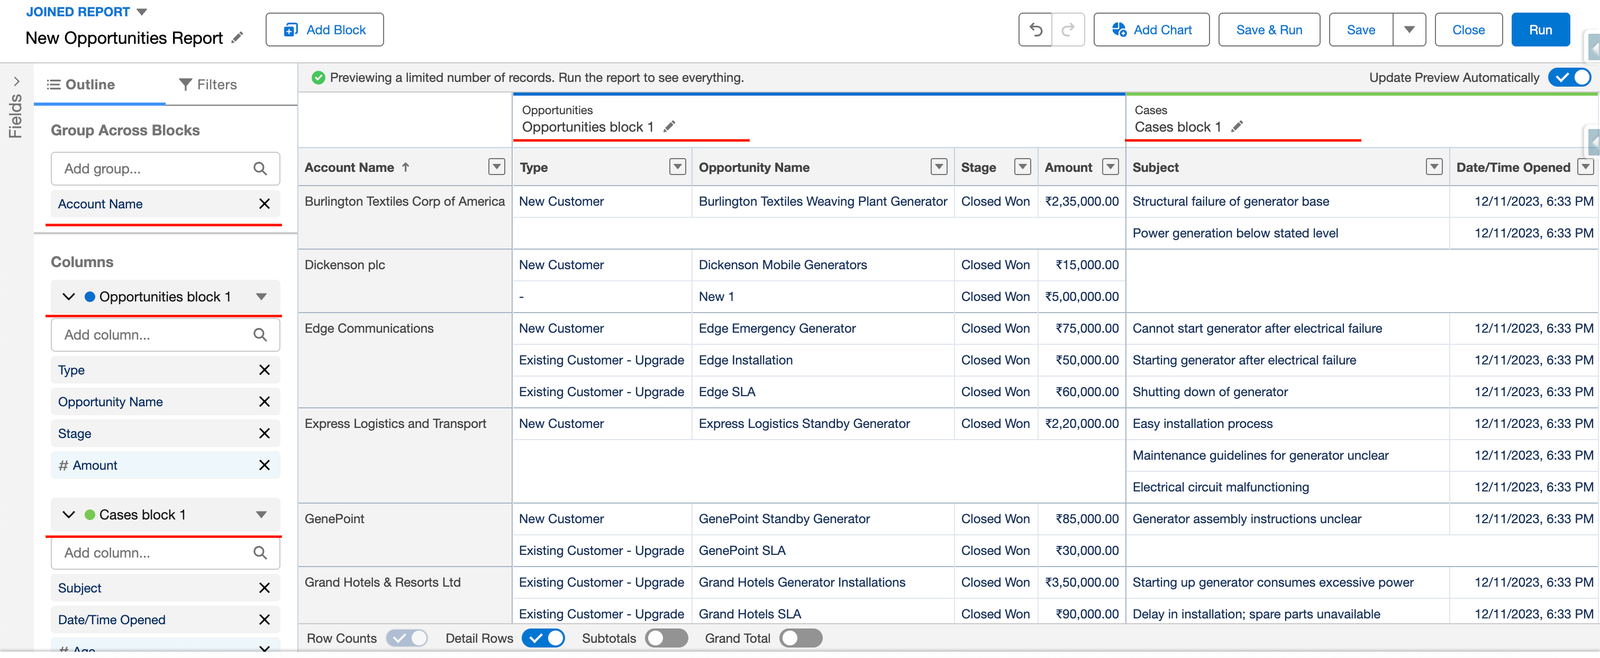Rename Cases block 1 via pencil icon

coord(1237,127)
